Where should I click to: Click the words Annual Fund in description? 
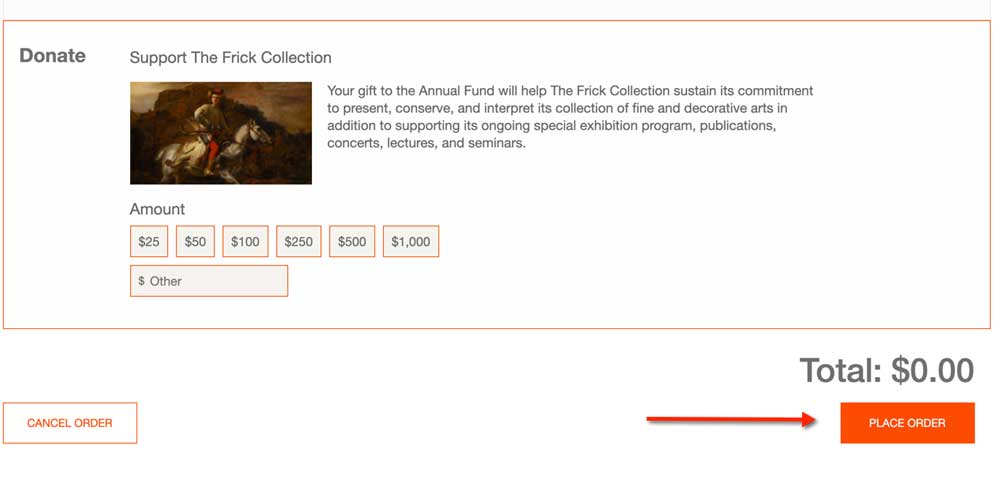pyautogui.click(x=457, y=91)
